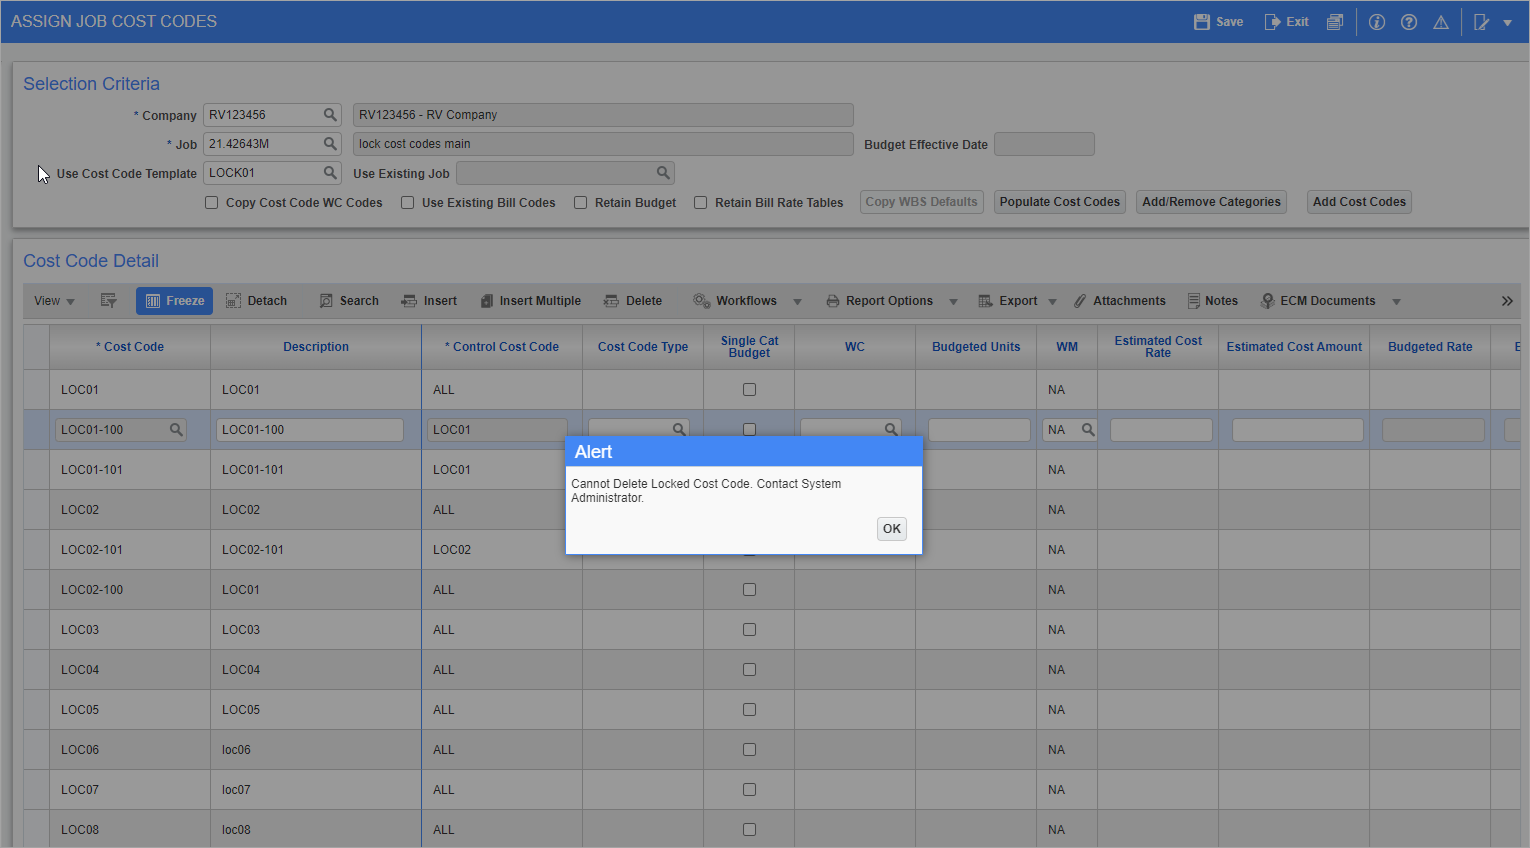
Task: Click Delete in the table toolbar
Action: tap(633, 301)
